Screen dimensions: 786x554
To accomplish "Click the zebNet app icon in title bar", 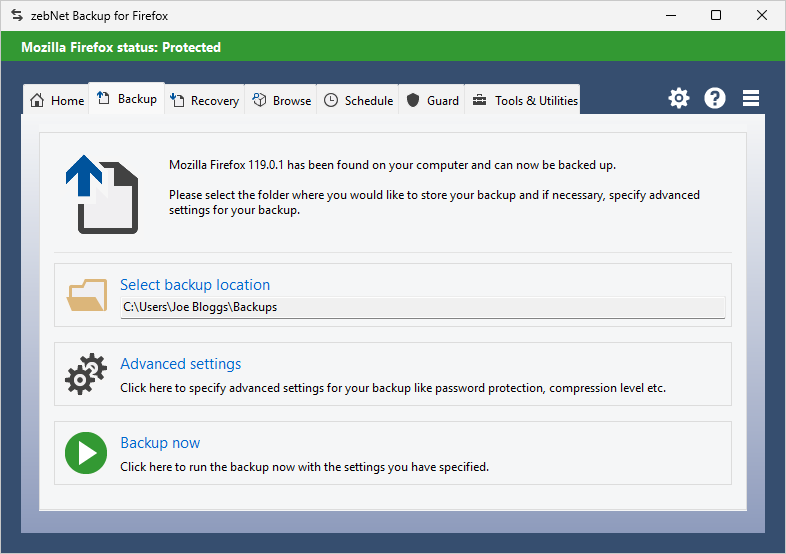I will [16, 15].
